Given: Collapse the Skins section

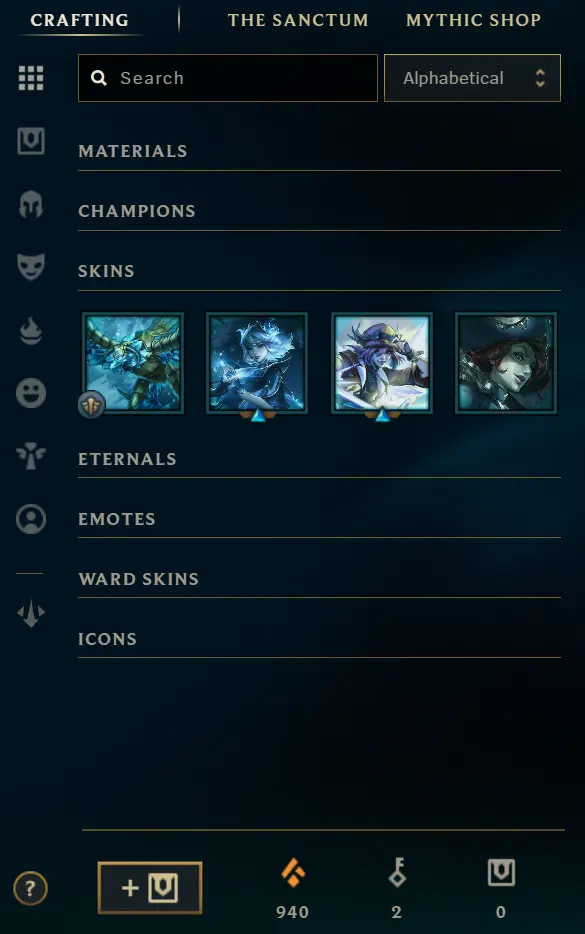Looking at the screenshot, I should (x=319, y=271).
